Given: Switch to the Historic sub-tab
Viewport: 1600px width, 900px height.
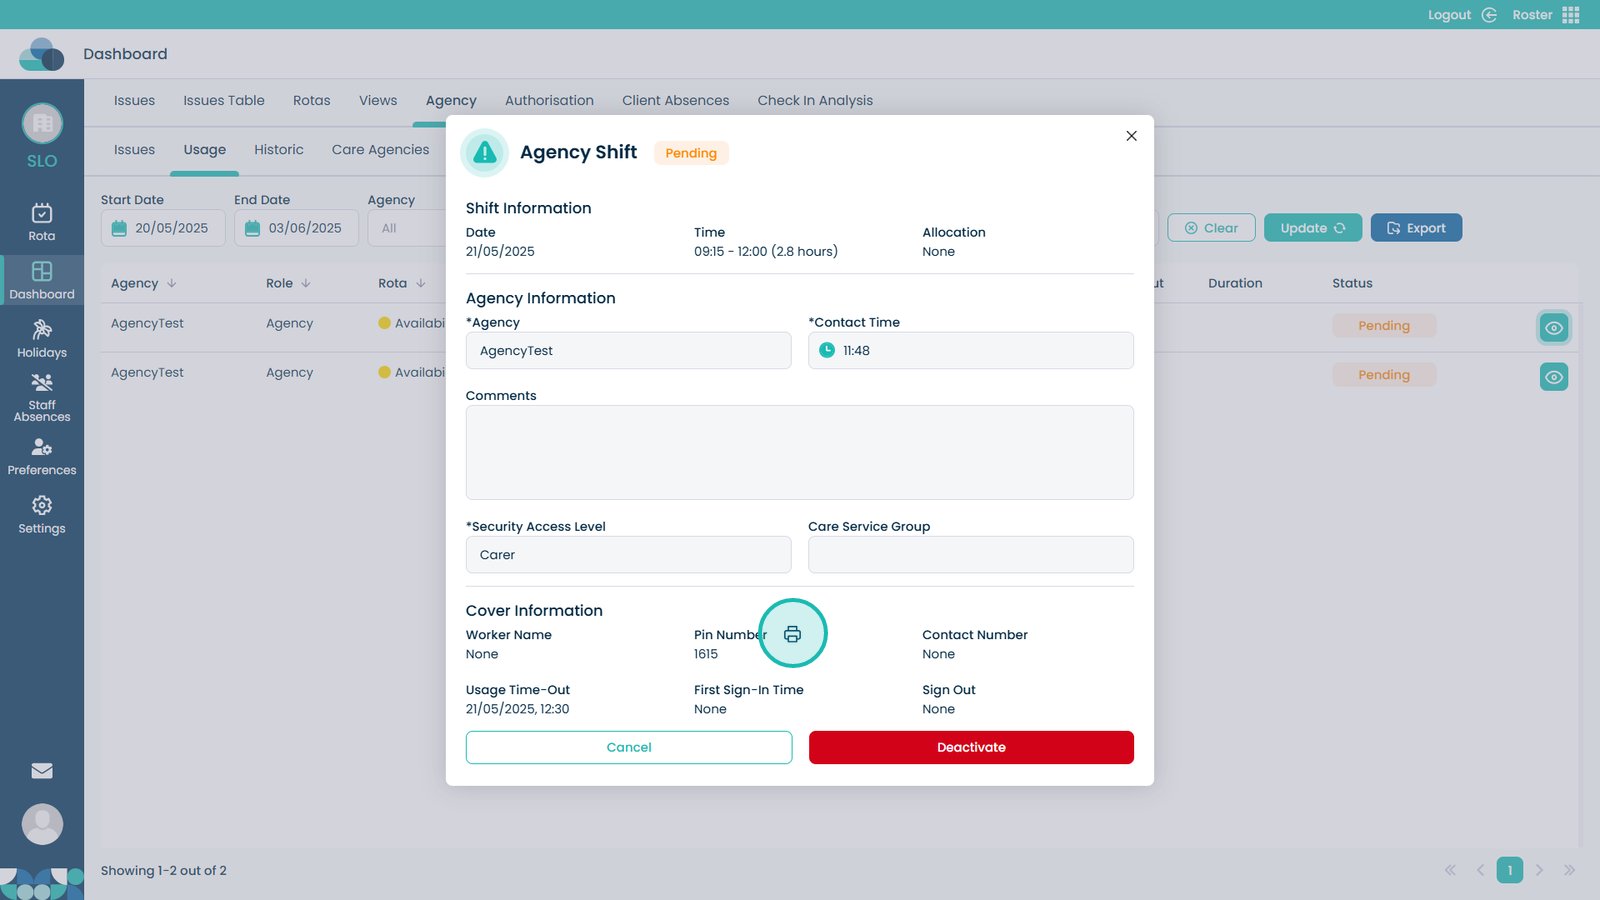Looking at the screenshot, I should (278, 150).
